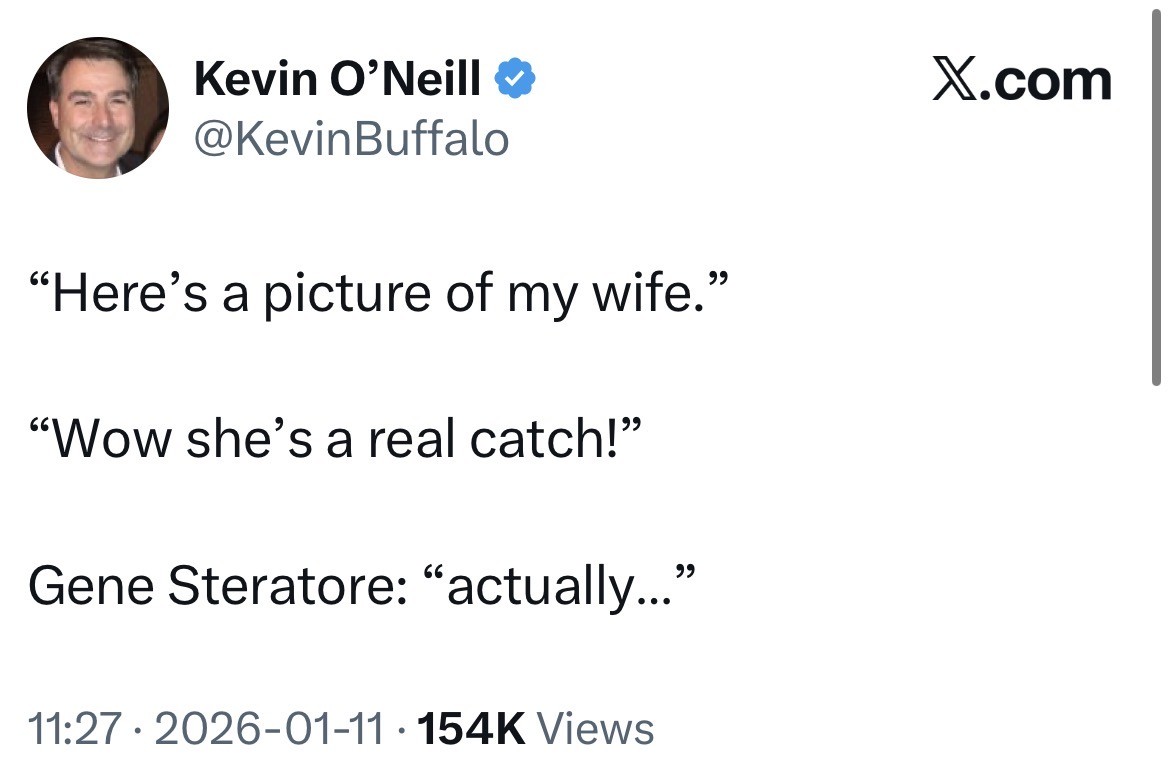Screen dimensions: 1170x782
Task: Click the blue verified checkmark badge
Action: coord(516,79)
